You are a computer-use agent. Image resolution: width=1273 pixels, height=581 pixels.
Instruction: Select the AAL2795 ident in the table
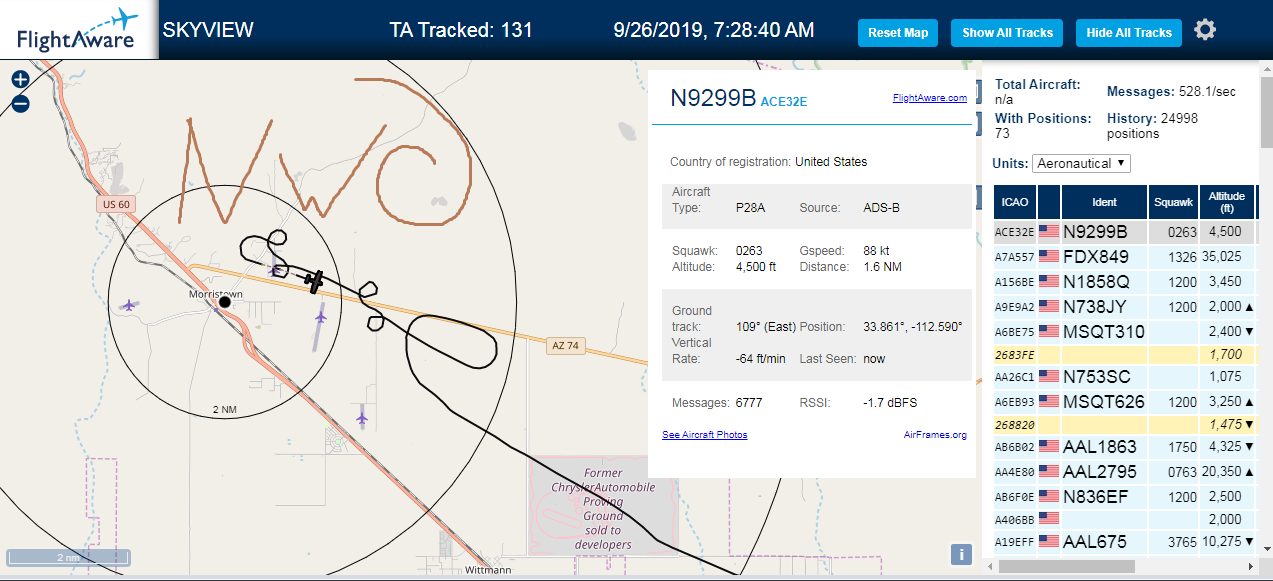coord(1101,472)
